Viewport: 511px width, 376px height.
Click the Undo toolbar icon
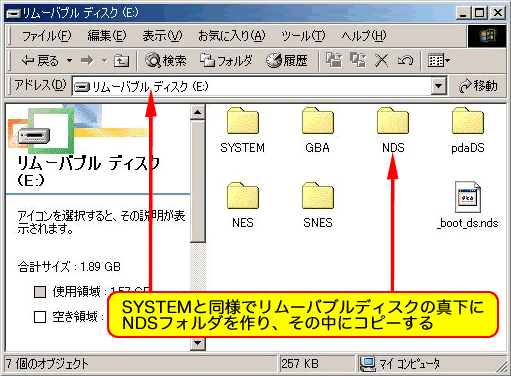[x=405, y=61]
